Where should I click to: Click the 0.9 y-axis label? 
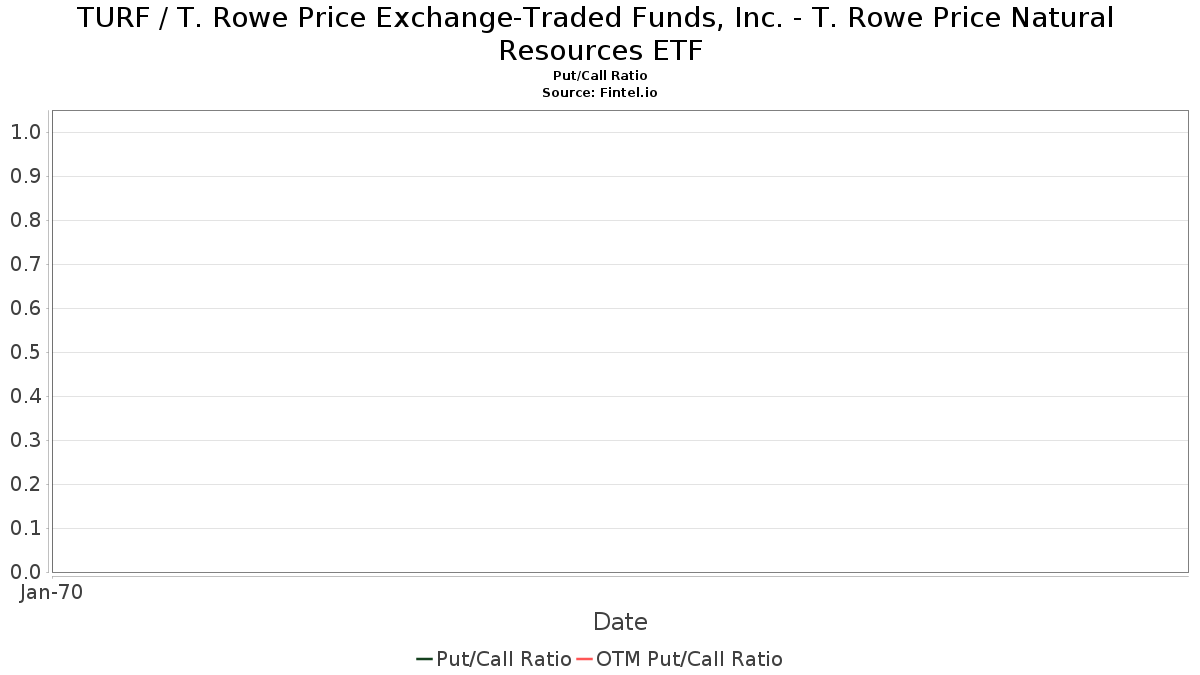coord(25,176)
